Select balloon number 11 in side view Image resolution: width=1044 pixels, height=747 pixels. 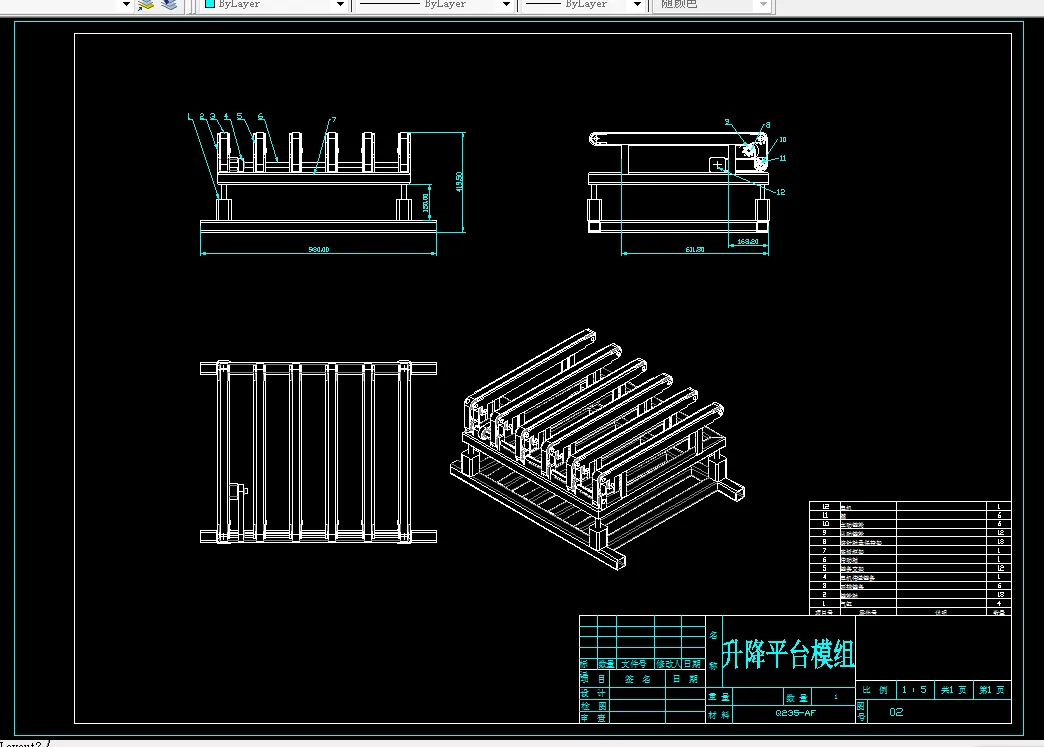pyautogui.click(x=783, y=158)
